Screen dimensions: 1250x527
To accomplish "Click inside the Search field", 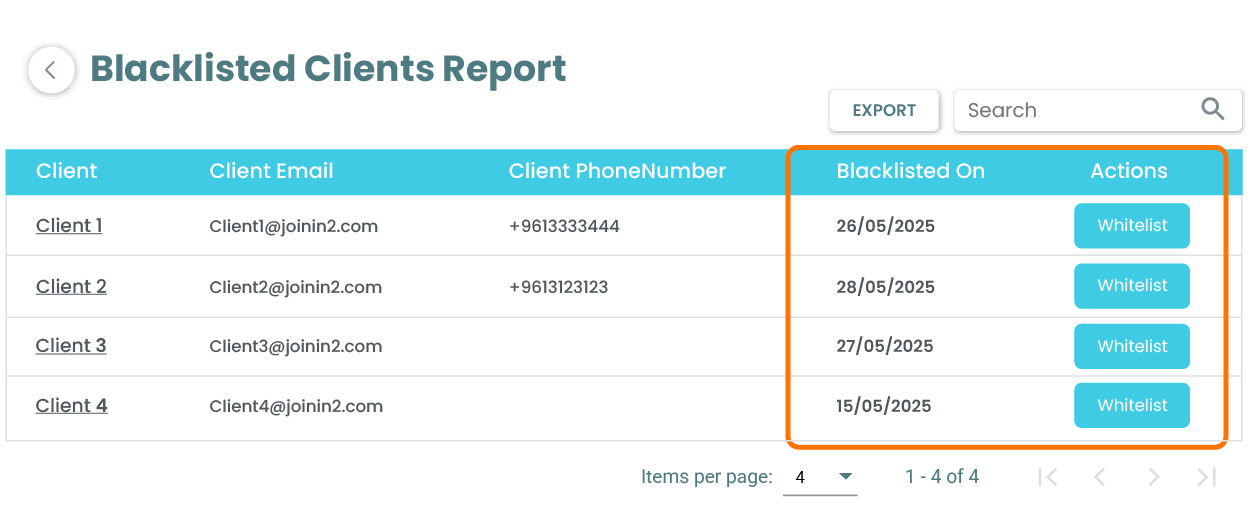I will [x=1070, y=110].
